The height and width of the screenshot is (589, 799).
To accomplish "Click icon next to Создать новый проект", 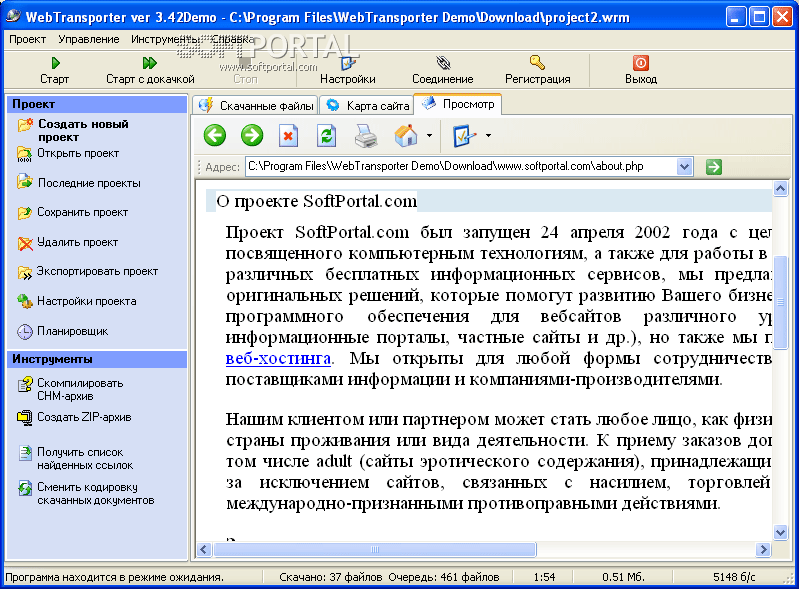I will [25, 125].
